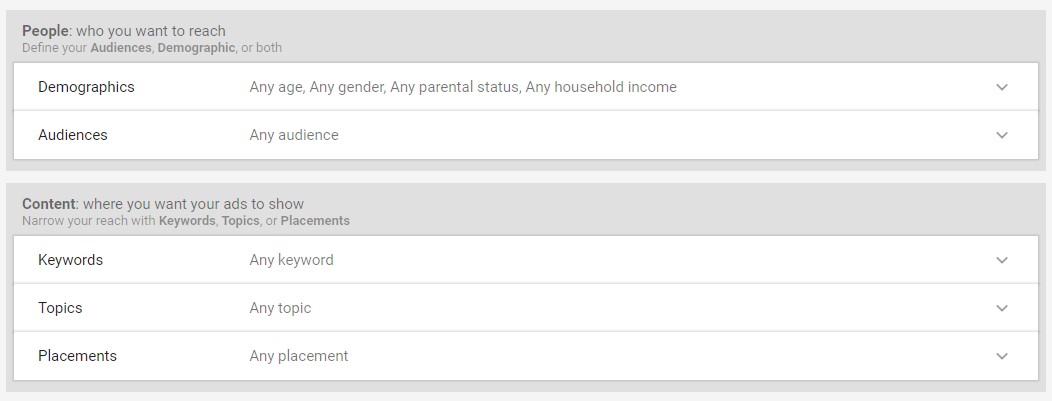Click the Keywords row label
This screenshot has width=1052, height=401.
(70, 260)
